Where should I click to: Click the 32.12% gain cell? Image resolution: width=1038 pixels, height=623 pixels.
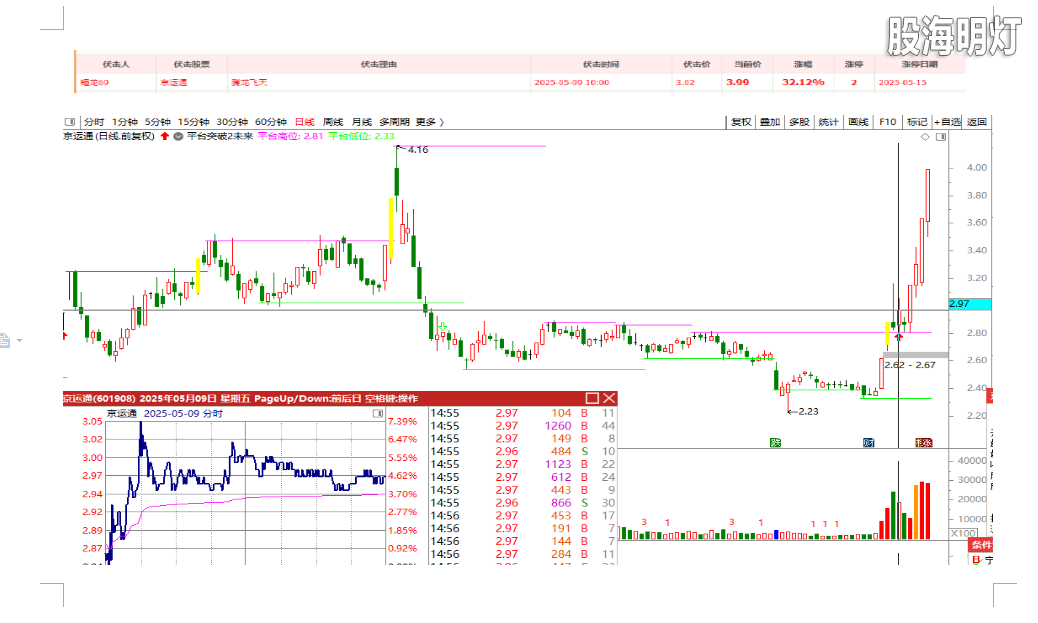(x=803, y=82)
